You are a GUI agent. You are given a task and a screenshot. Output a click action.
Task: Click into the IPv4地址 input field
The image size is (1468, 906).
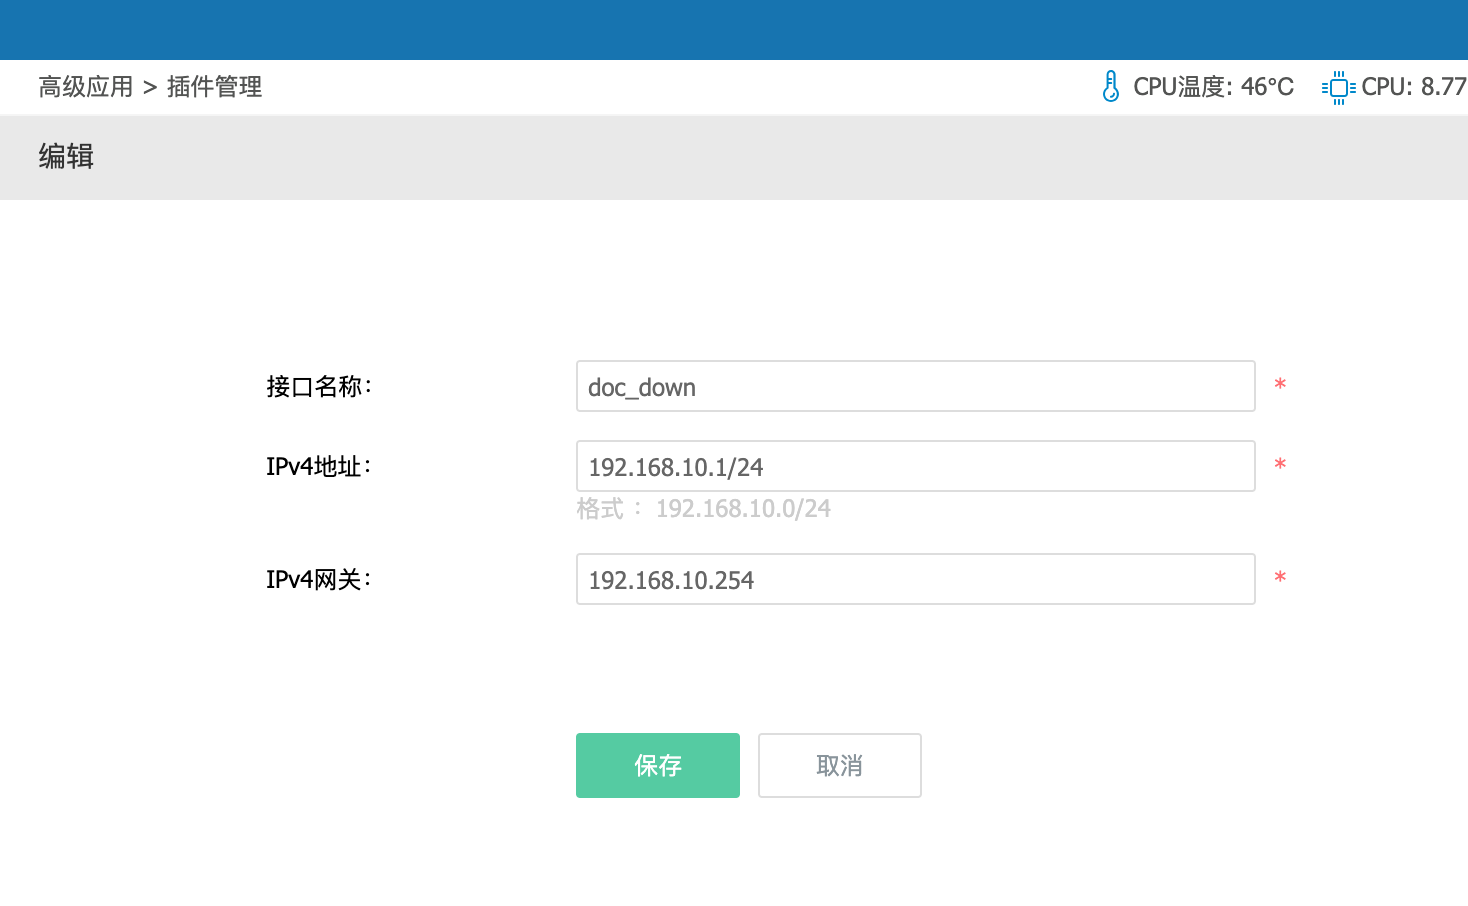coord(915,466)
